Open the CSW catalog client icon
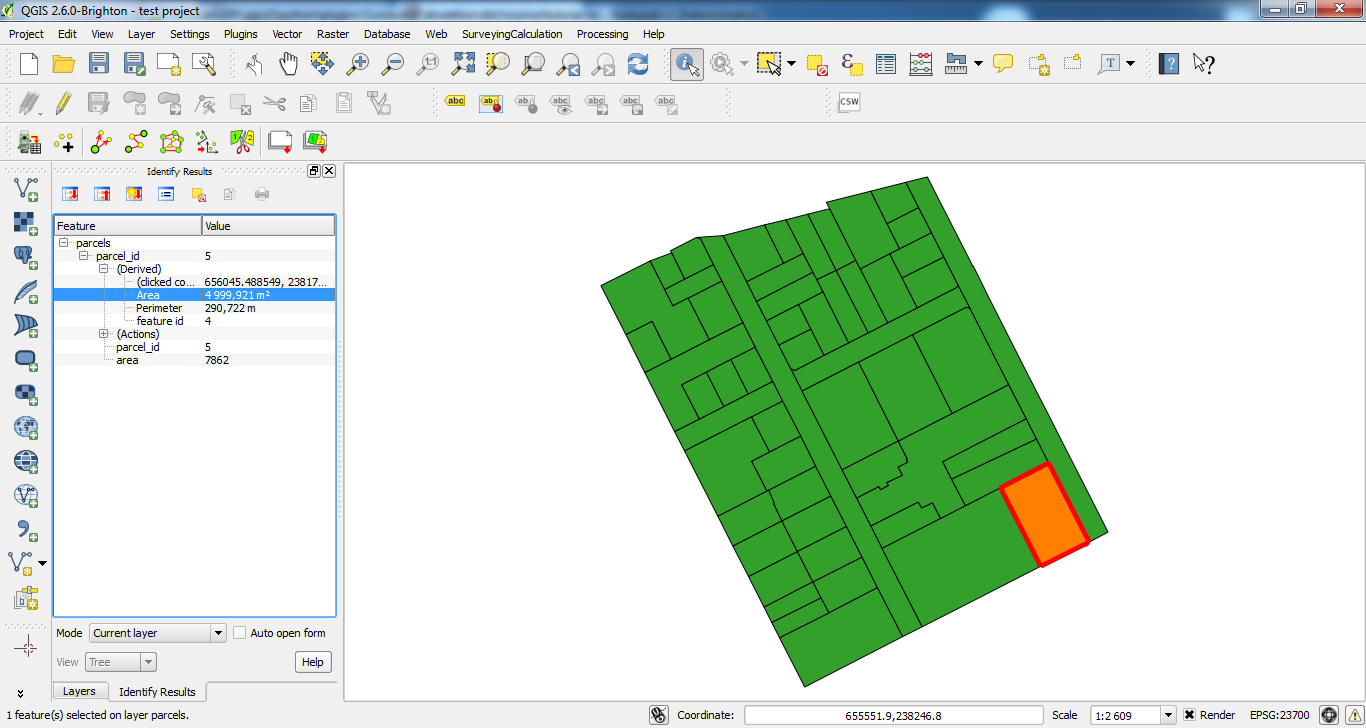 pyautogui.click(x=849, y=102)
